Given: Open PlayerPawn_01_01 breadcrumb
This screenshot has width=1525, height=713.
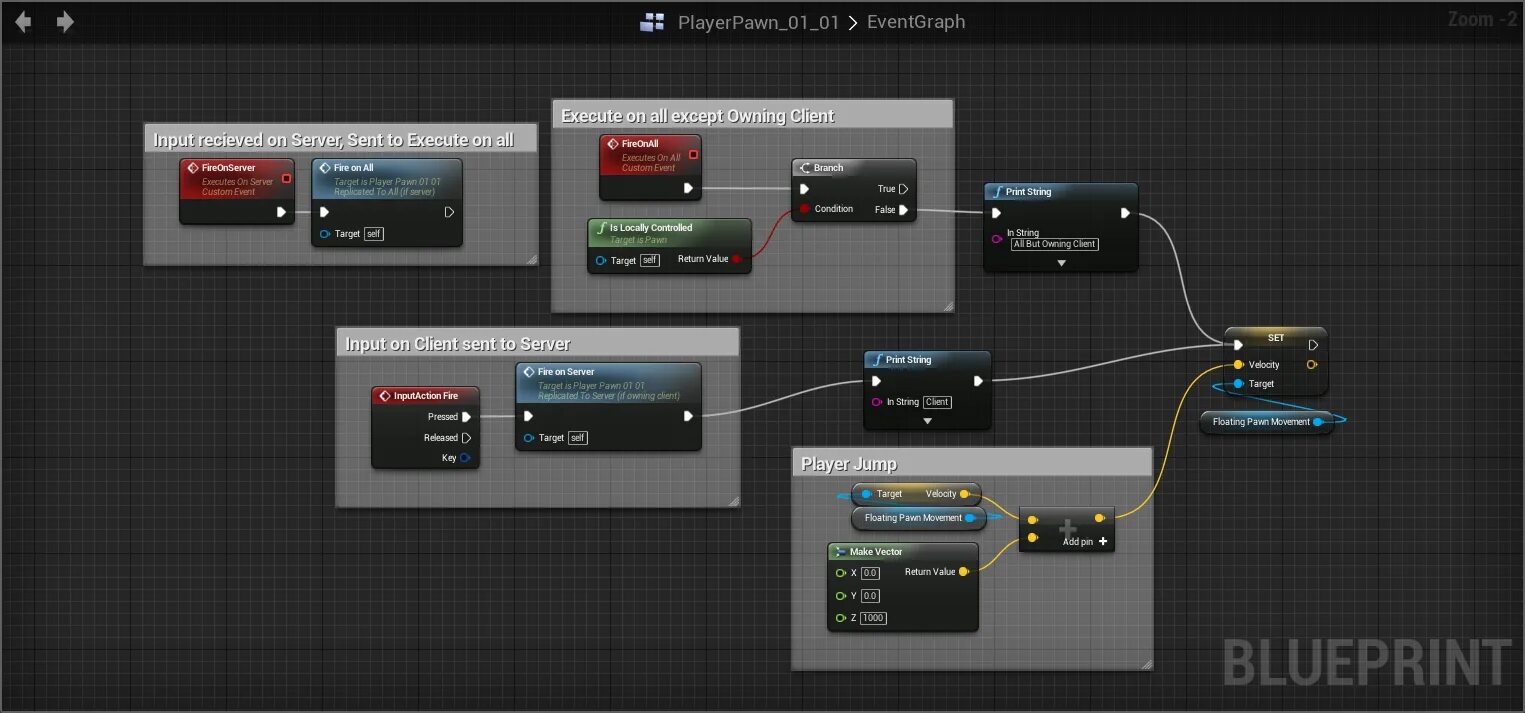Looking at the screenshot, I should coord(758,22).
